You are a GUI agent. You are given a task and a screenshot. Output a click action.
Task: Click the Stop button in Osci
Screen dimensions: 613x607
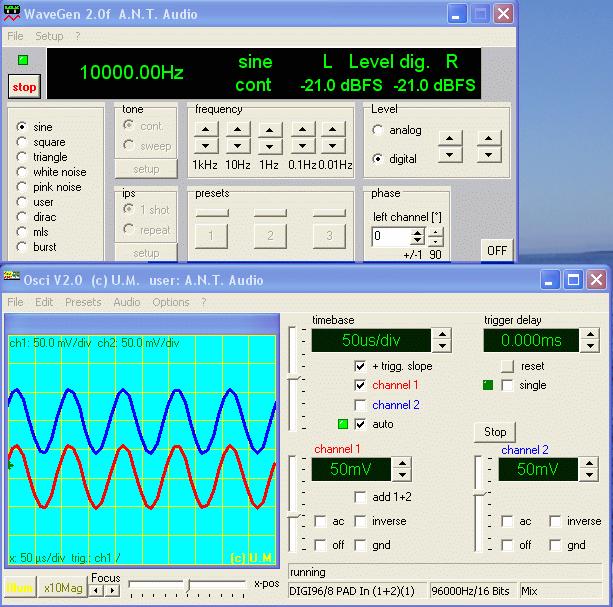(x=495, y=432)
